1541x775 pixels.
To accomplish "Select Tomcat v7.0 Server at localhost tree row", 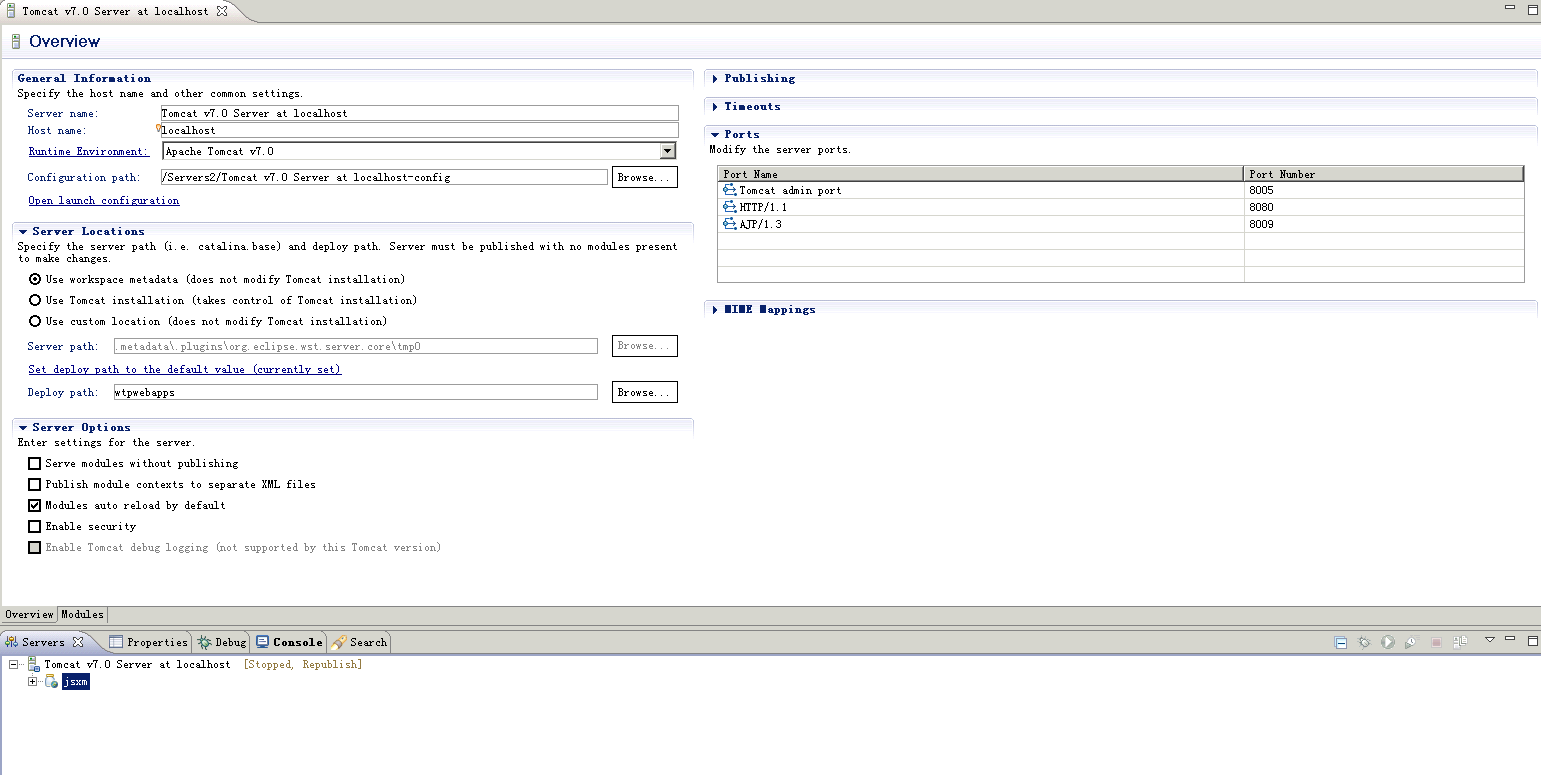I will 137,664.
